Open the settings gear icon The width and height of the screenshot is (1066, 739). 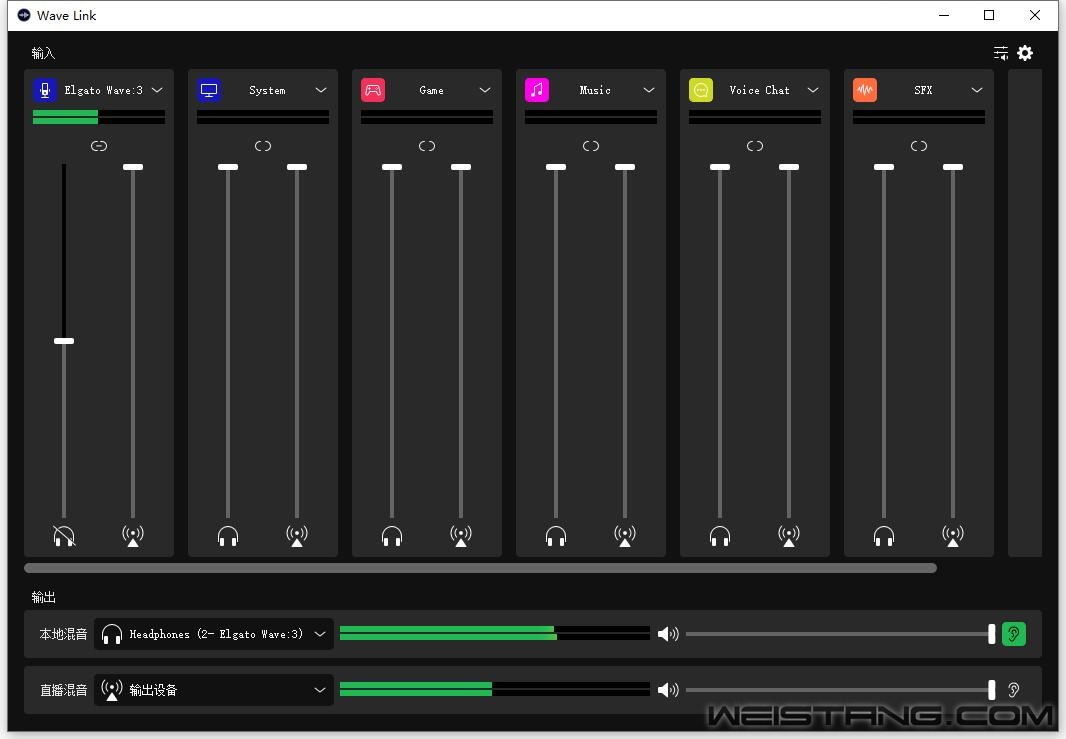(1025, 53)
